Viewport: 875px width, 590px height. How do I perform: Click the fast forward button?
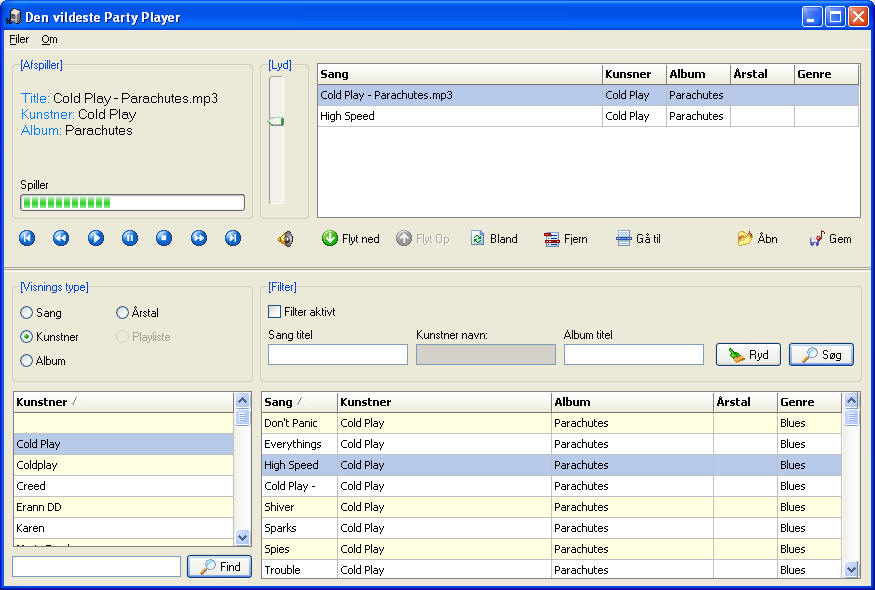[x=199, y=238]
